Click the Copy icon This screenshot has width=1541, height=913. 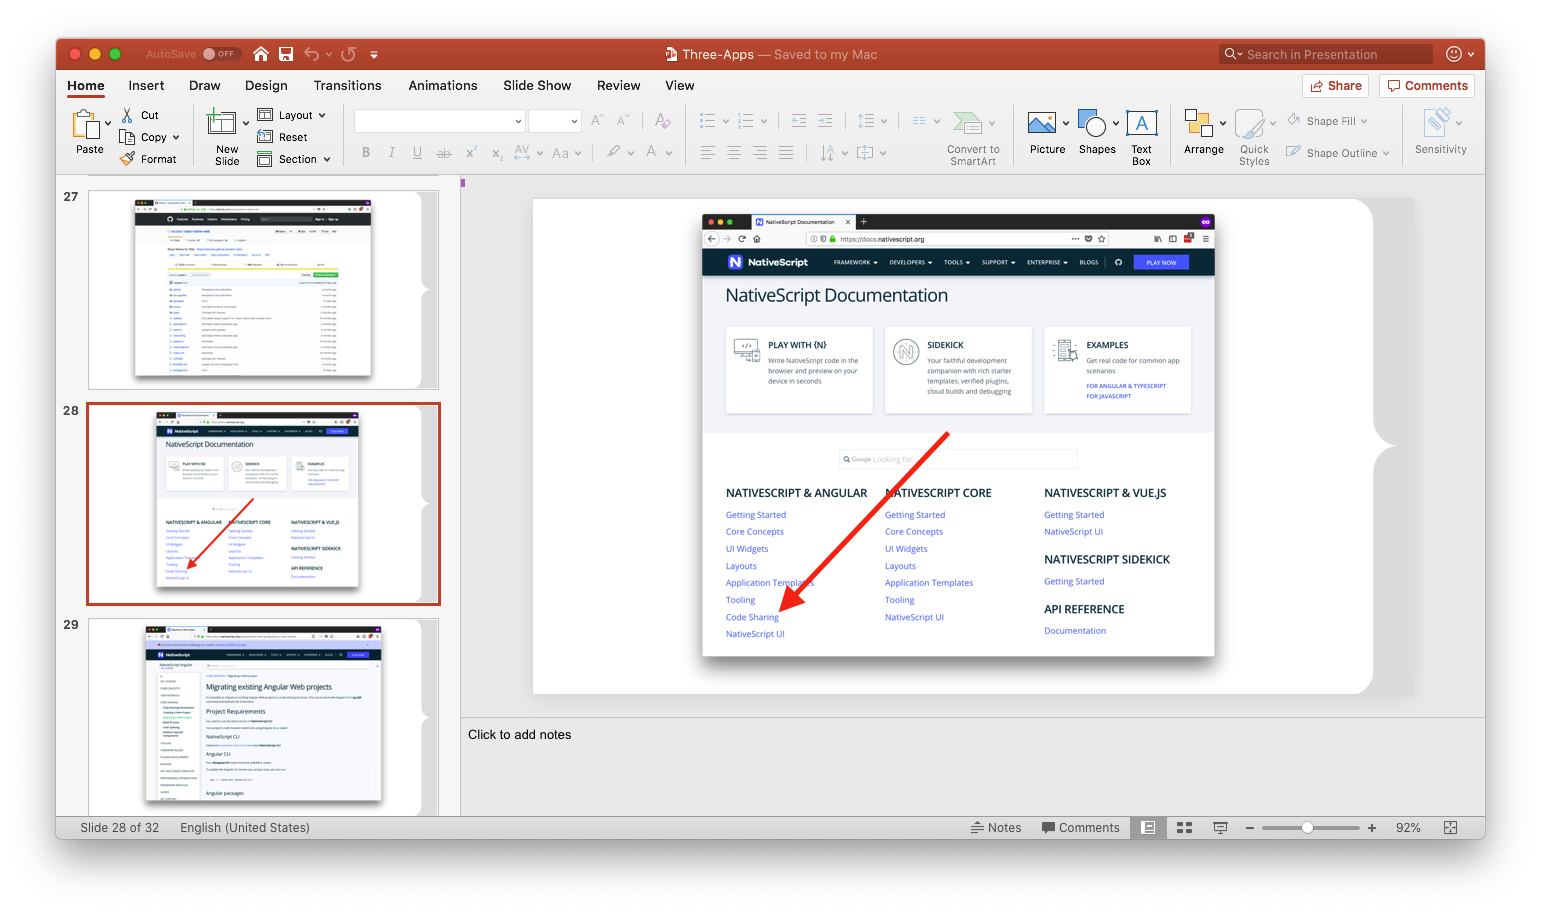127,137
